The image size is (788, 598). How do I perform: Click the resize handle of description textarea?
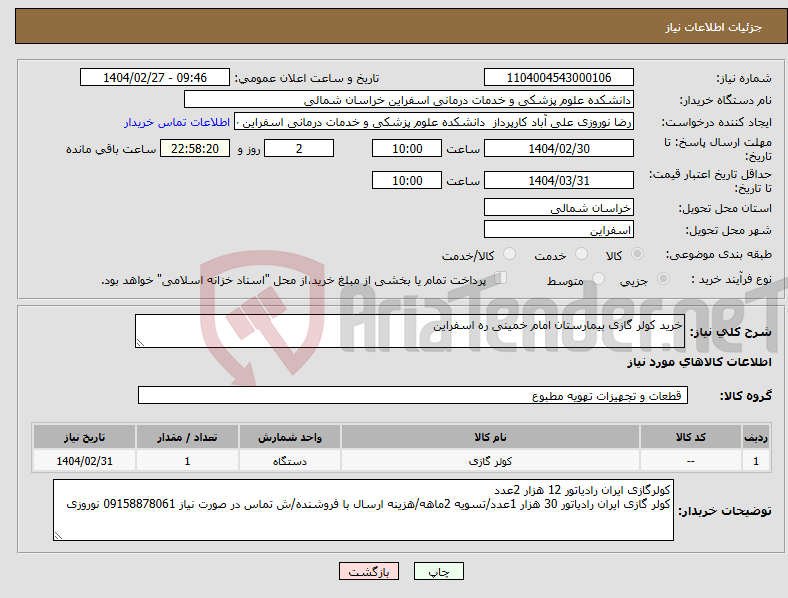140,343
